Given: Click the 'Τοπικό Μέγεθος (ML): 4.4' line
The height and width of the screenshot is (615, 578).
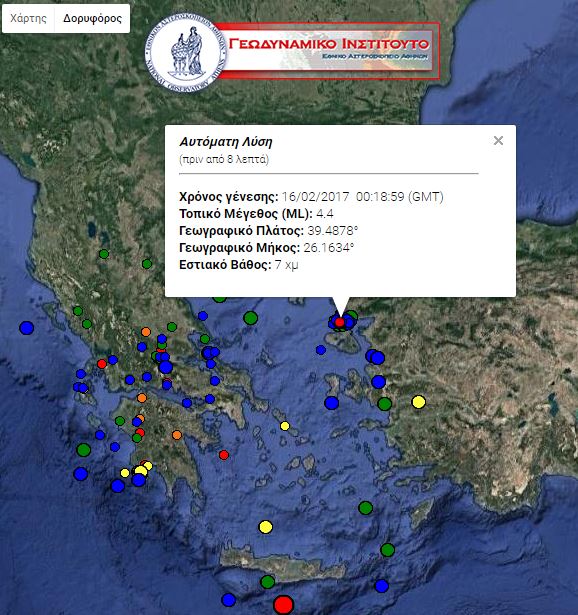Looking at the screenshot, I should (x=256, y=214).
